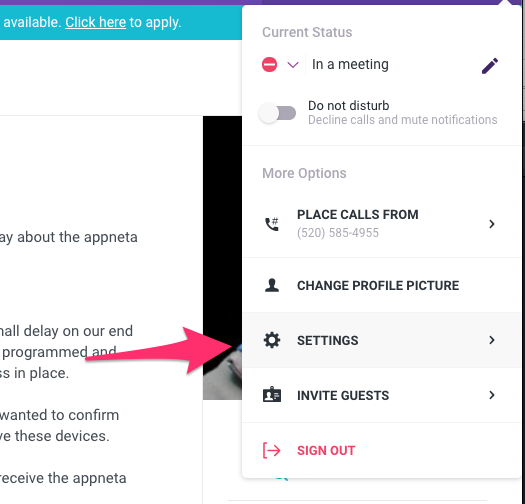The height and width of the screenshot is (504, 525).
Task: Click the video thumbnail behind the menu
Action: tap(222, 258)
